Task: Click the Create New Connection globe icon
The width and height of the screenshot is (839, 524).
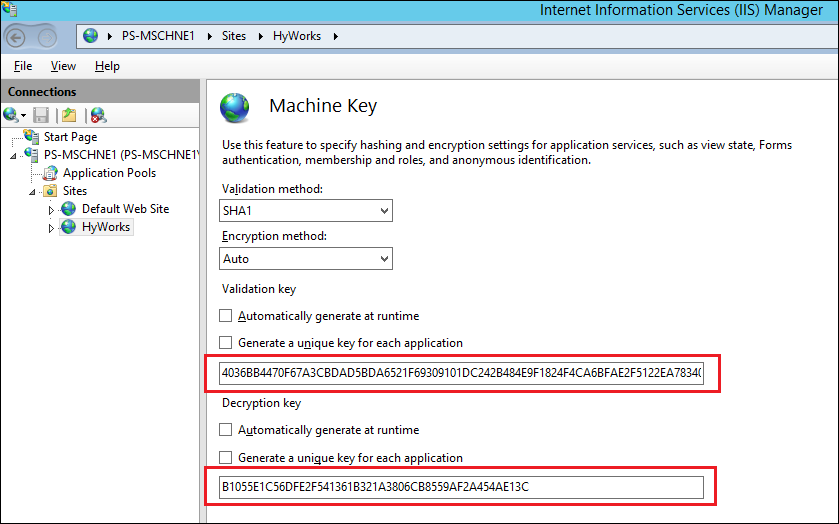Action: point(11,115)
